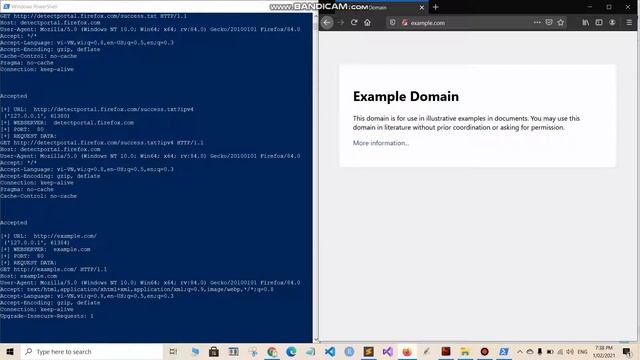Open taskbar clock and date
Image resolution: width=640 pixels, height=360 pixels.
604,351
